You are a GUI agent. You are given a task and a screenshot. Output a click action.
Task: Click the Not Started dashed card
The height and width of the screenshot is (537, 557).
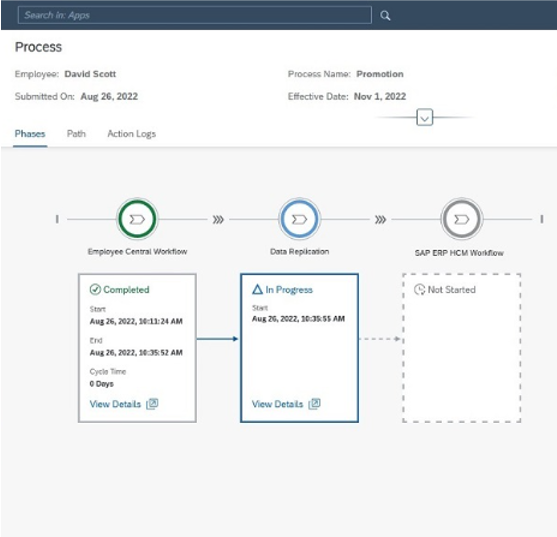(x=462, y=348)
